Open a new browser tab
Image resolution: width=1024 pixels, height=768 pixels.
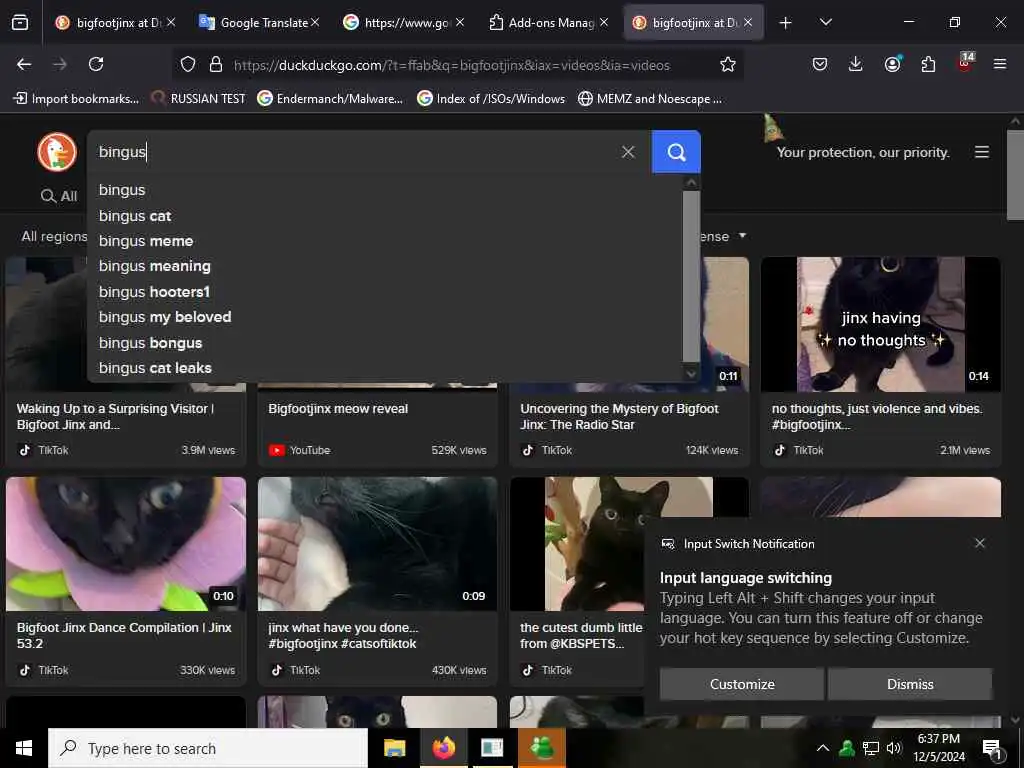pos(786,23)
